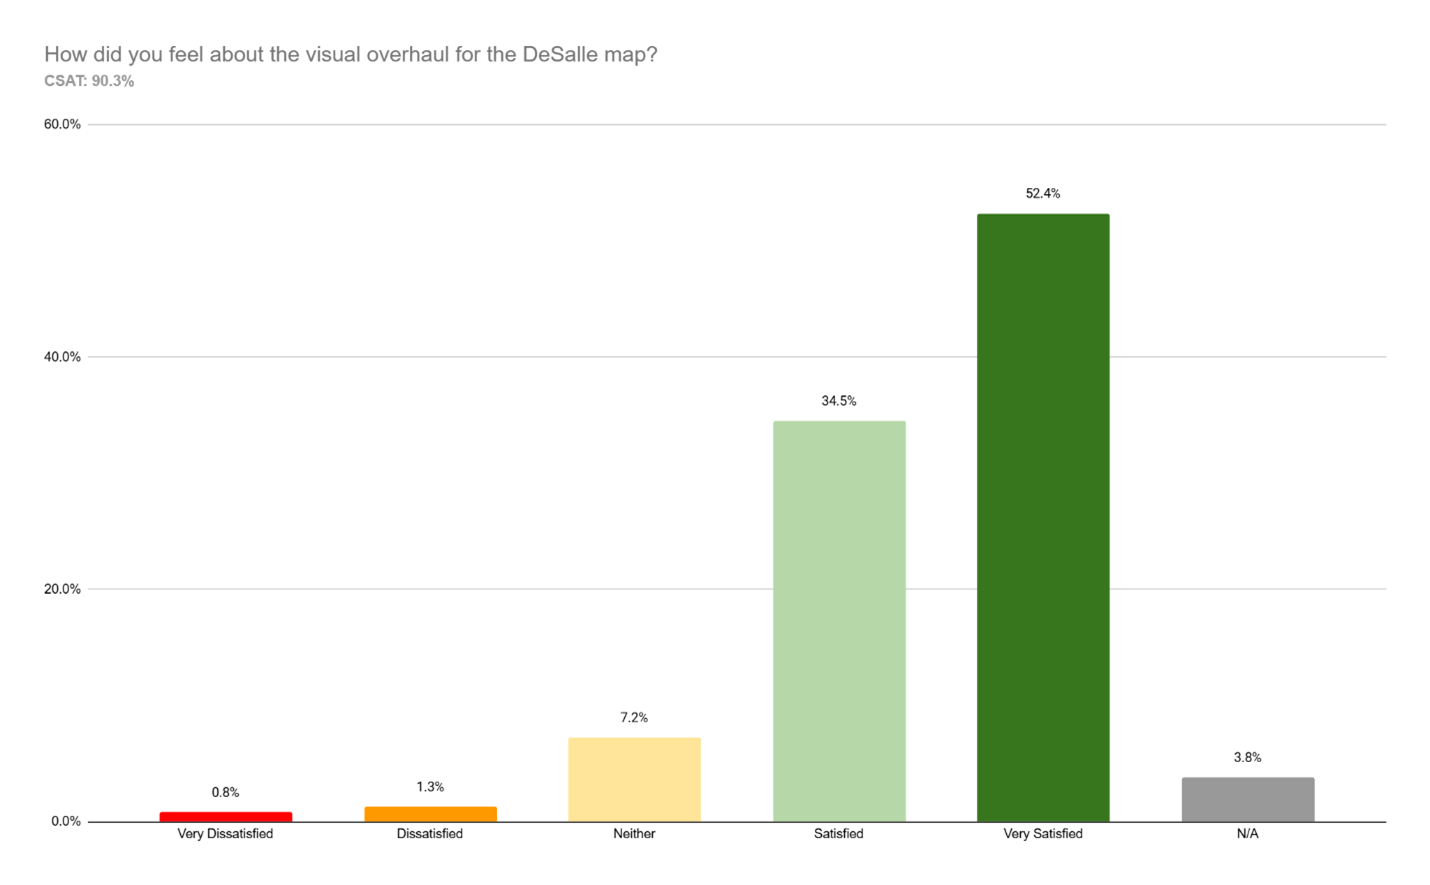The width and height of the screenshot is (1430, 885).
Task: Select the orange Dissatisfied bar
Action: 430,814
